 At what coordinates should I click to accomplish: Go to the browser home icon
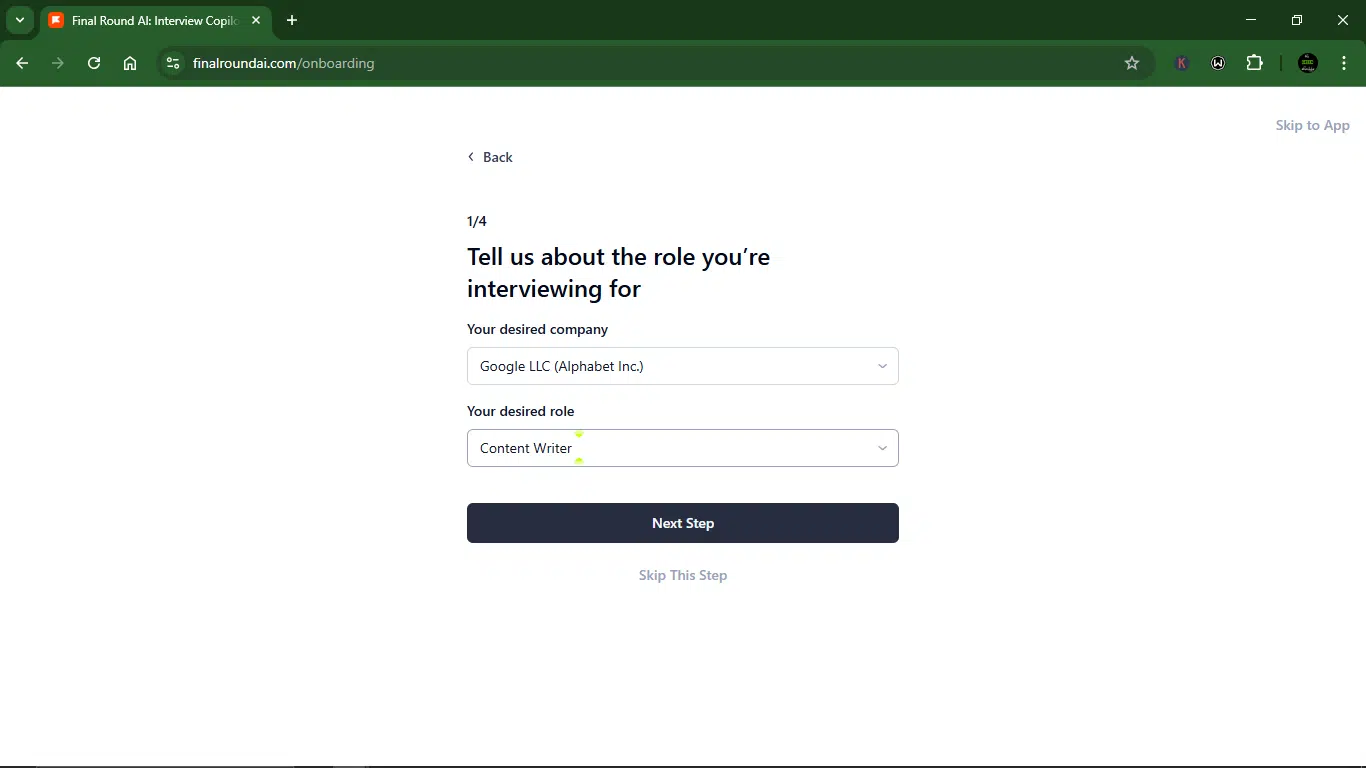coord(130,63)
